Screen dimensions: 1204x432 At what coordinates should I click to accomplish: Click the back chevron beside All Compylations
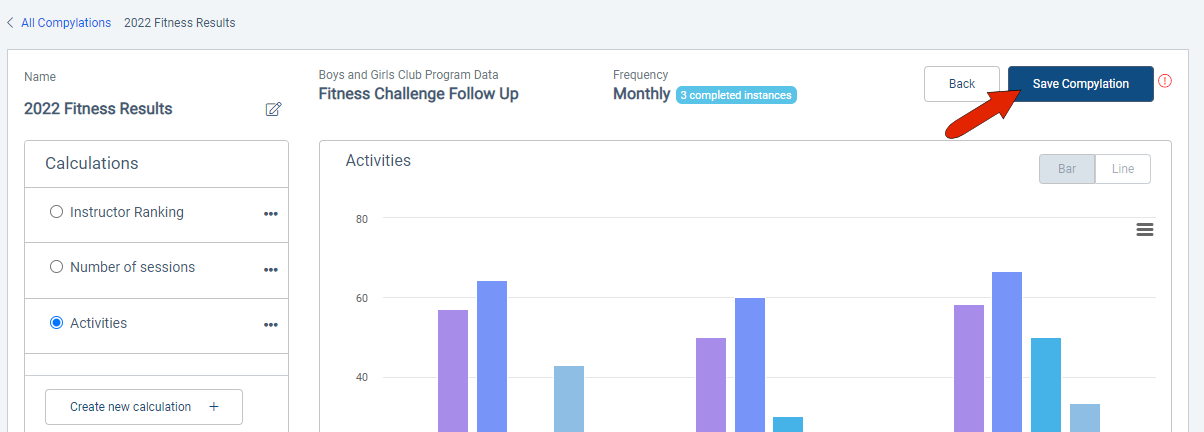point(10,22)
